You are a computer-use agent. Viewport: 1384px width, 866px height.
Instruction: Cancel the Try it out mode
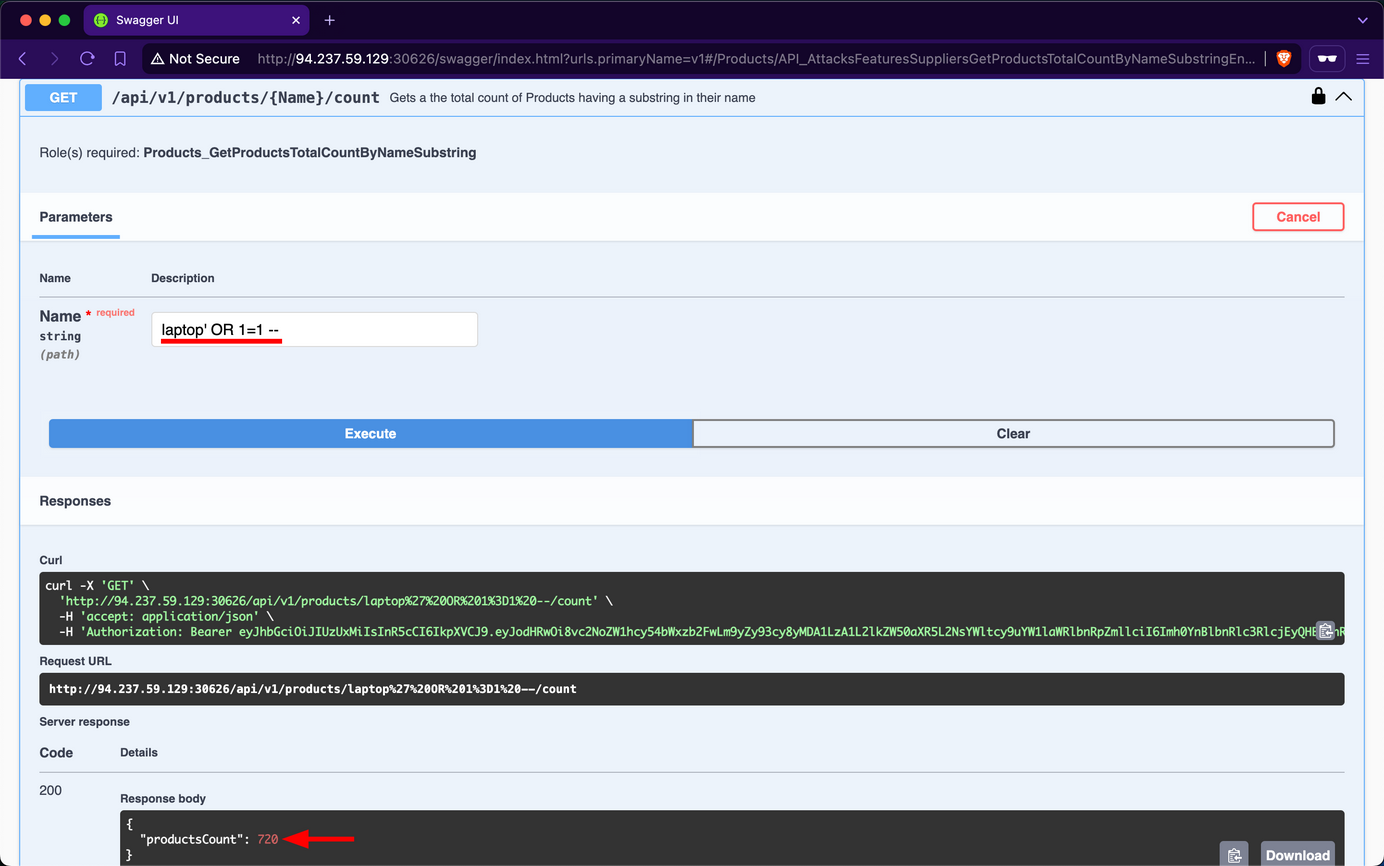[x=1297, y=216]
